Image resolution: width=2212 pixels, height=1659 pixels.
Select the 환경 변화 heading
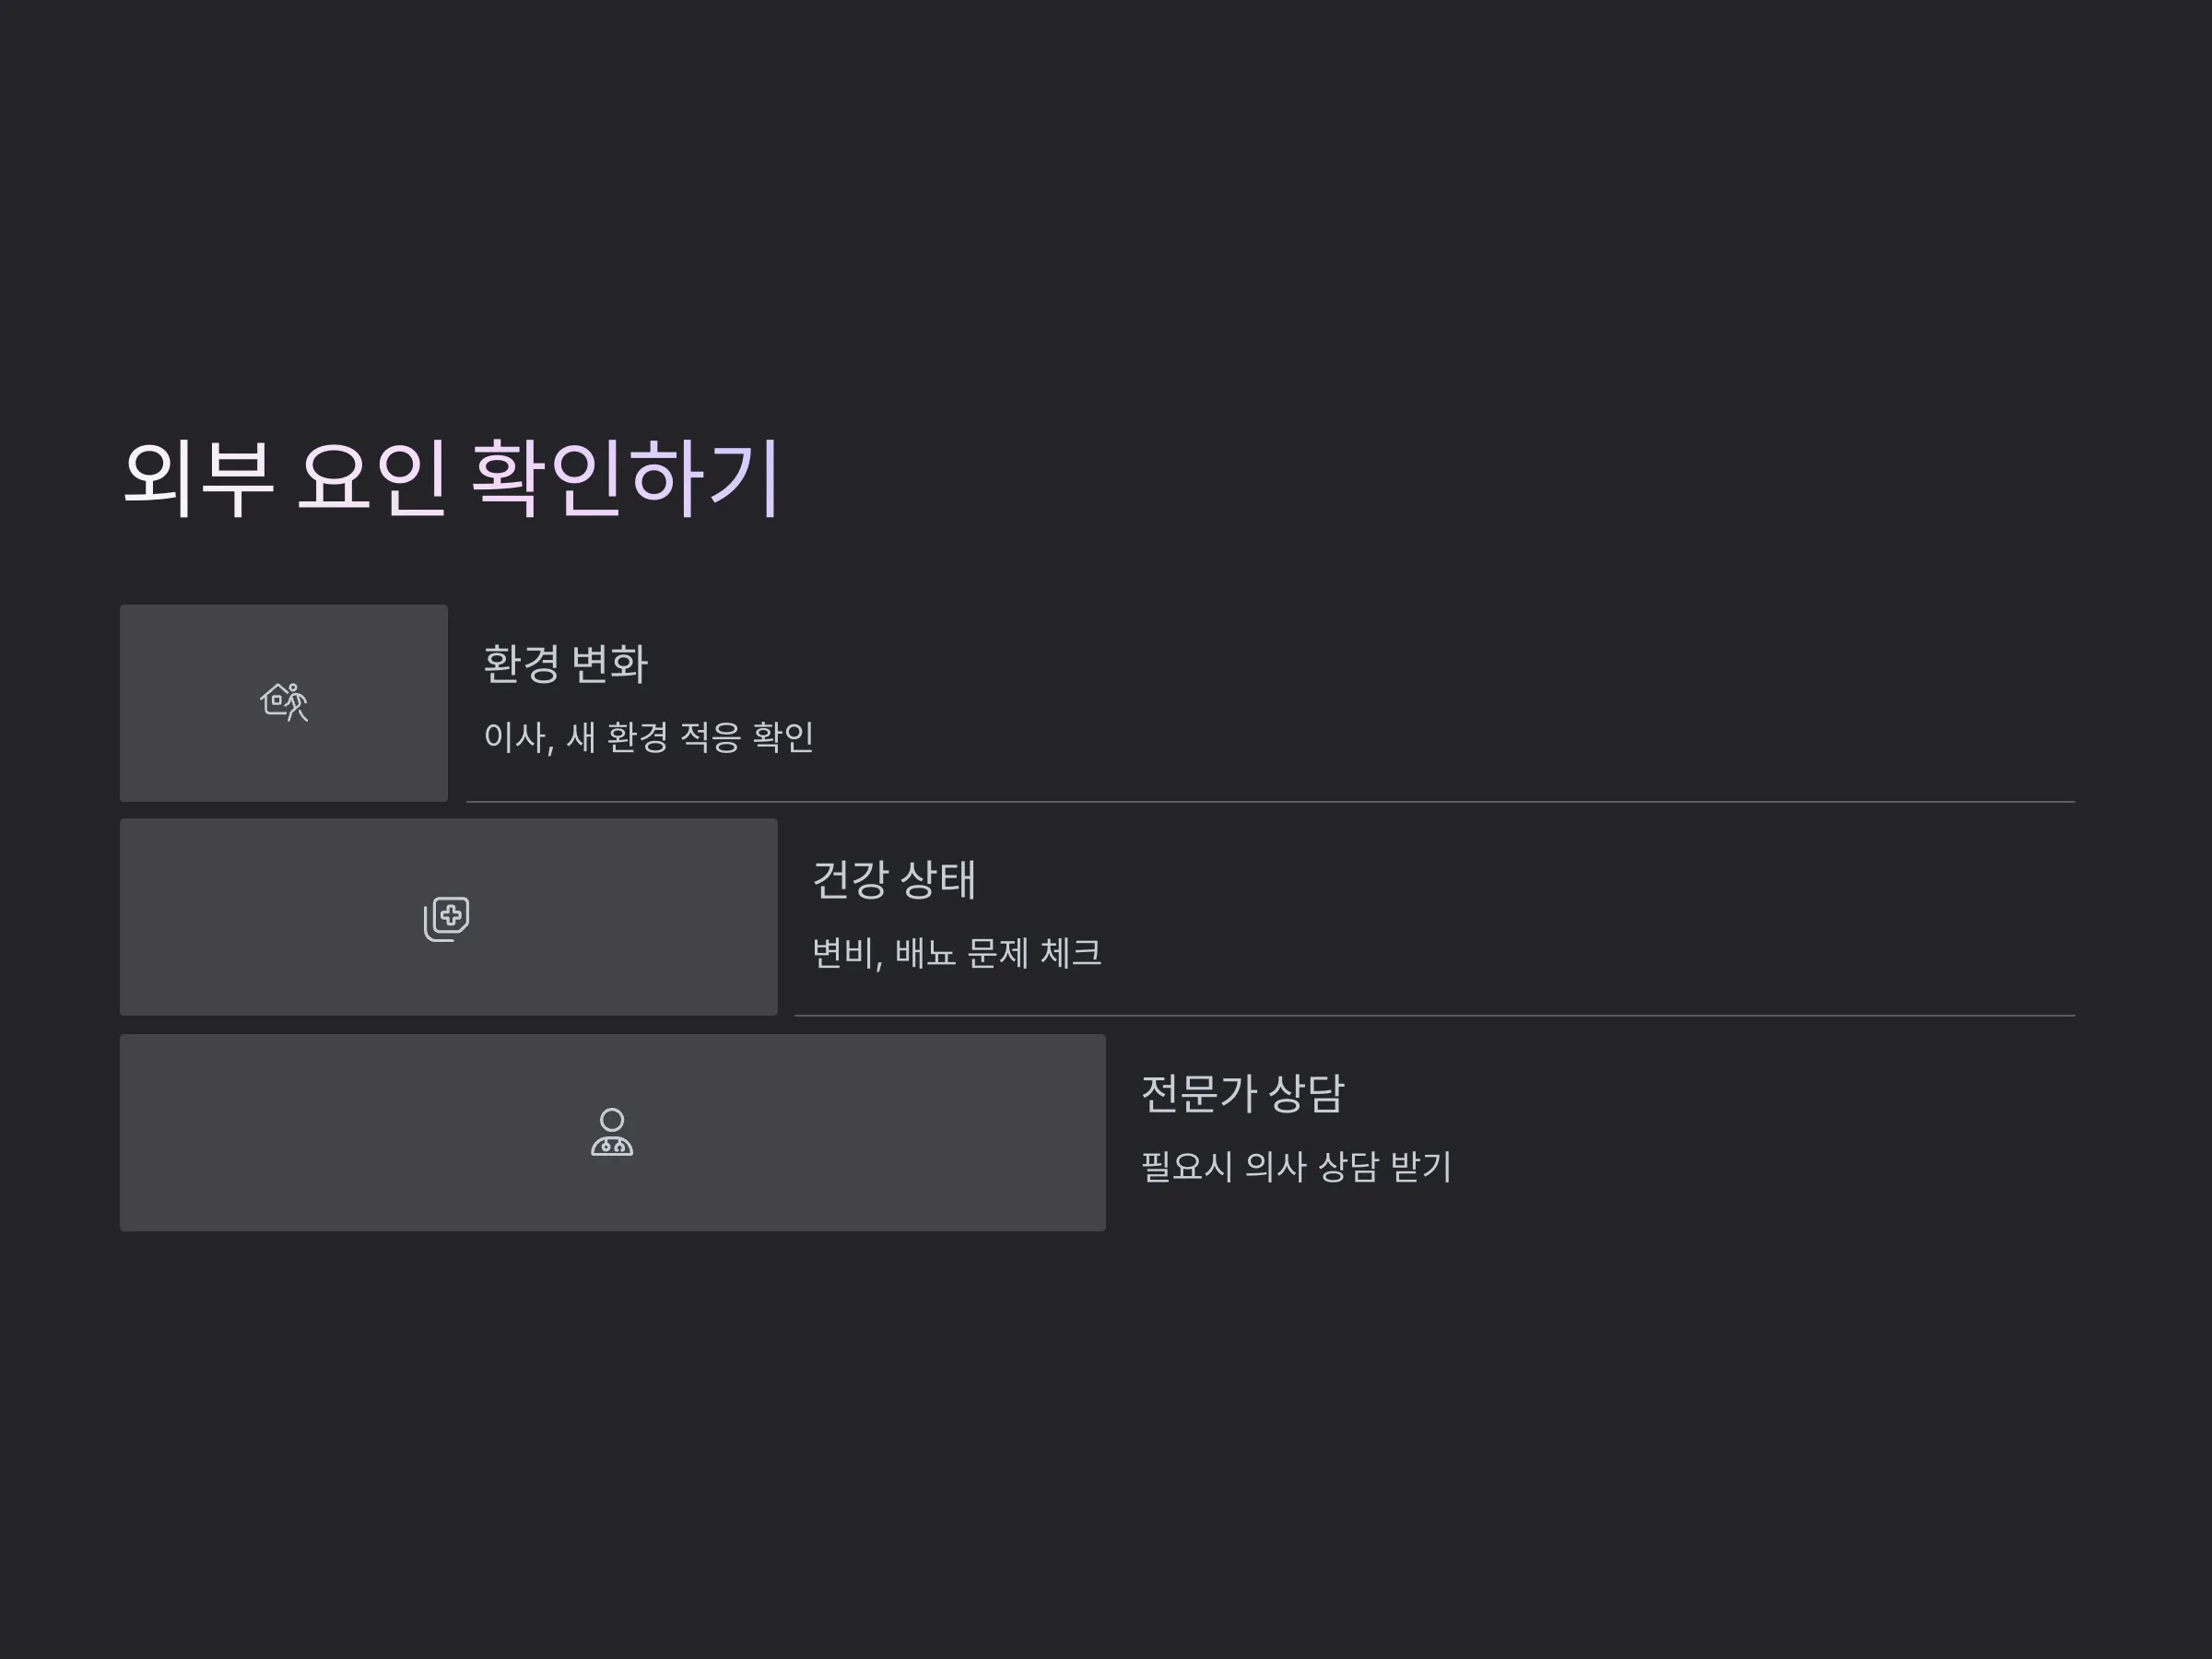566,664
